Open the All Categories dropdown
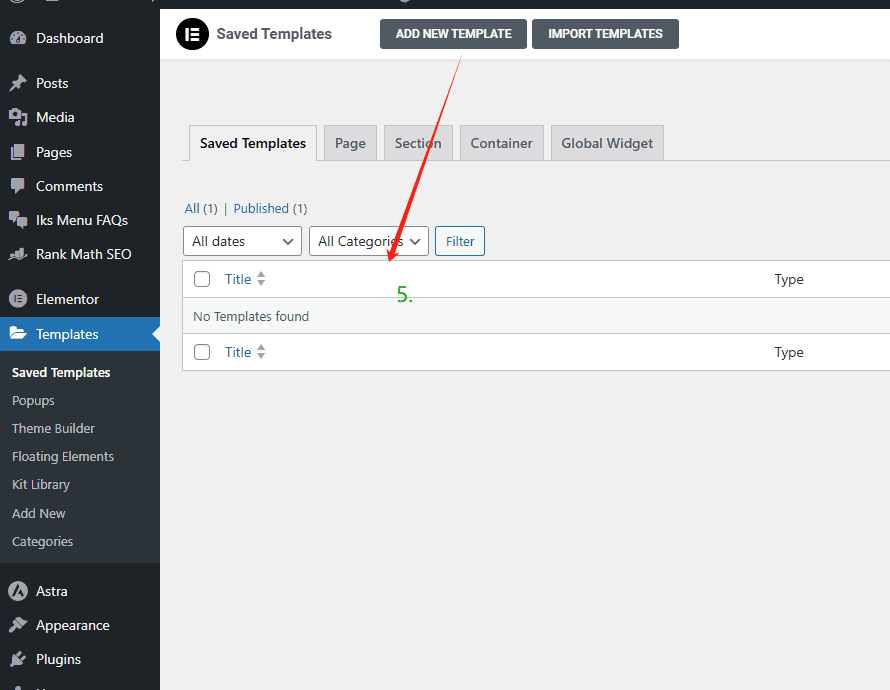 coord(369,241)
